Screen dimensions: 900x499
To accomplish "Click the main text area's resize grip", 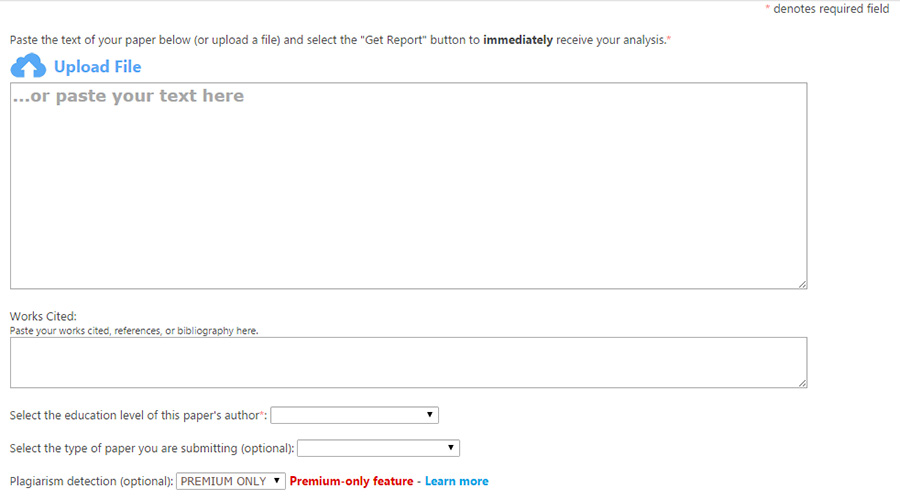I will (802, 284).
